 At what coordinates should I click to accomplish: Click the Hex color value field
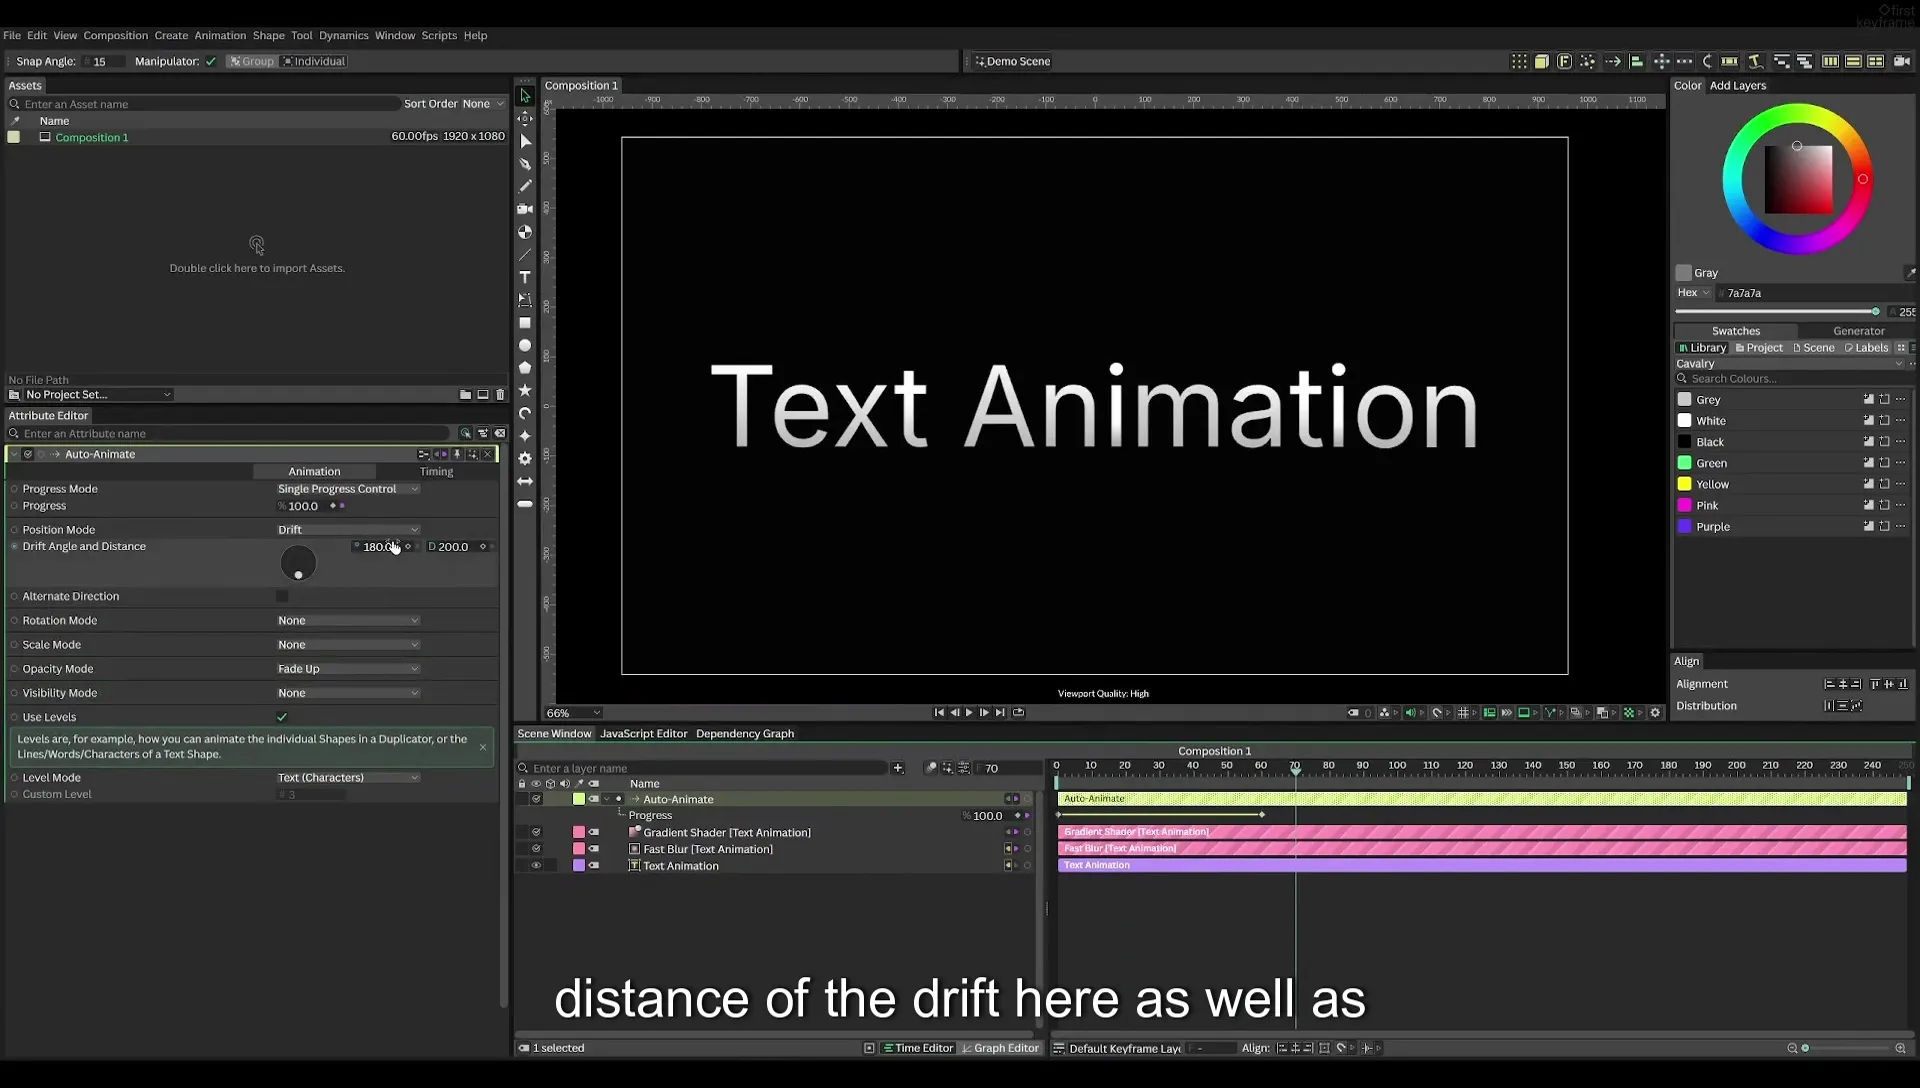(1815, 294)
